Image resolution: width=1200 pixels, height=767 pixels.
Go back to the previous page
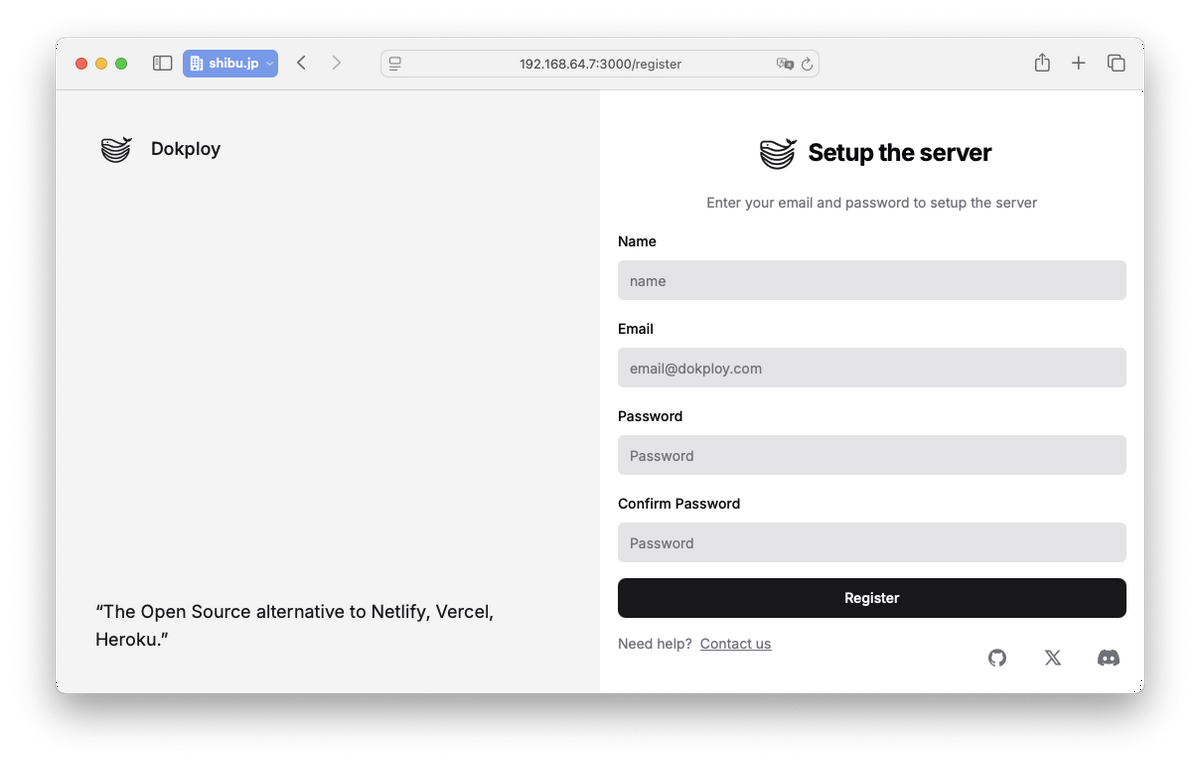pos(301,63)
